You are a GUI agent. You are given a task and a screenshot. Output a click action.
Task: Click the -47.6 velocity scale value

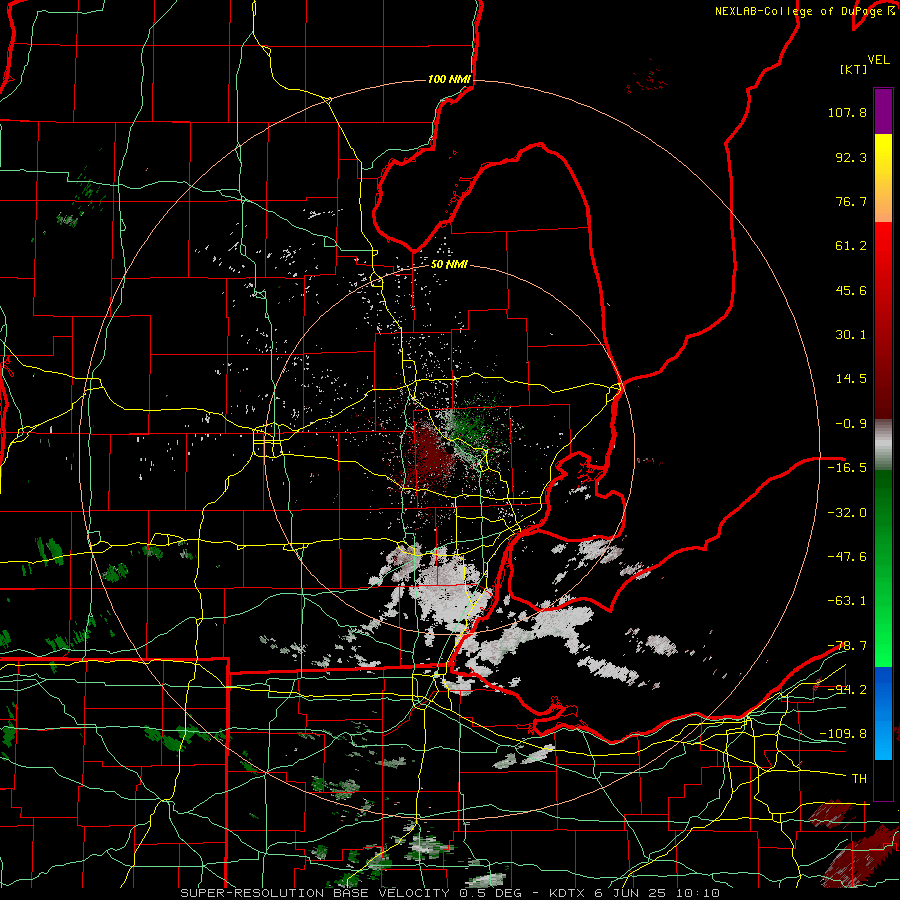click(847, 557)
